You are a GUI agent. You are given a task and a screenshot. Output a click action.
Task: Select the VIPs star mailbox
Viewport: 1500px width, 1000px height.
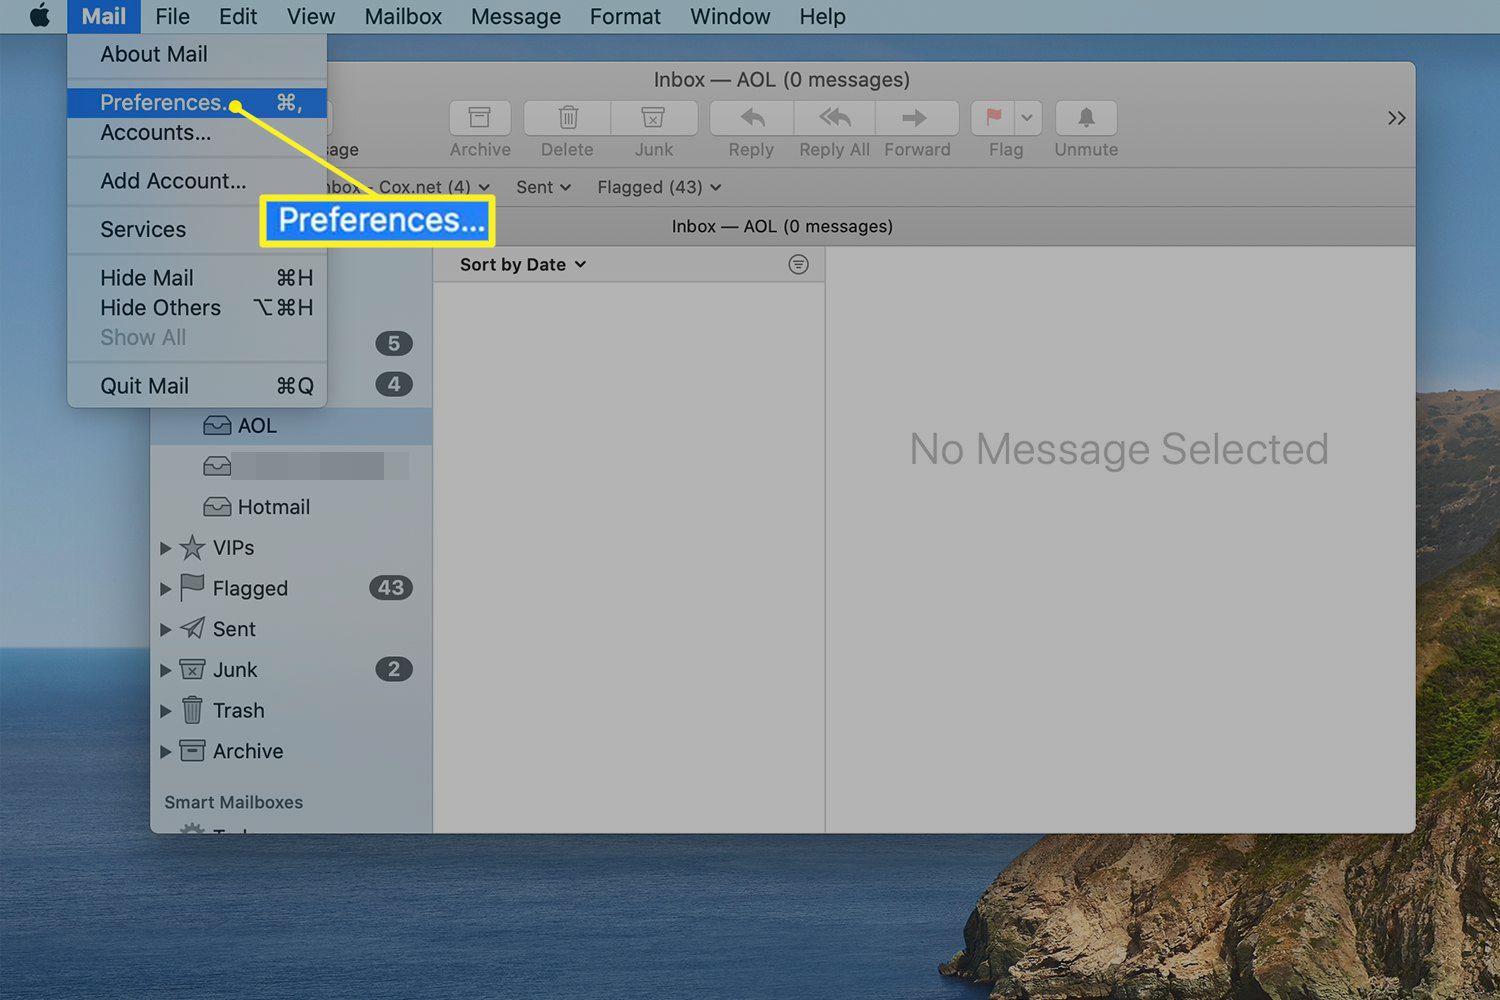tap(233, 548)
